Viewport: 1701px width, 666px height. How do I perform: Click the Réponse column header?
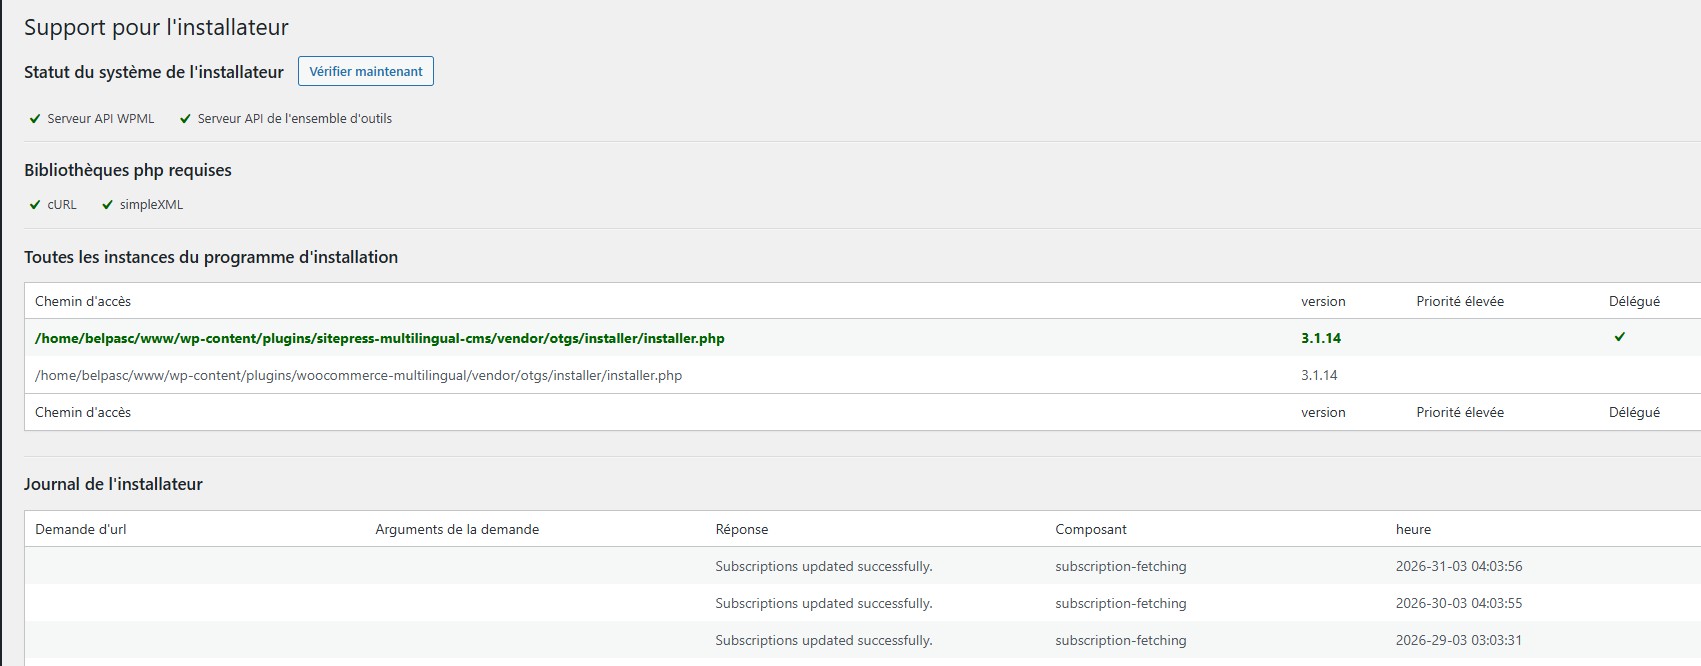[741, 529]
